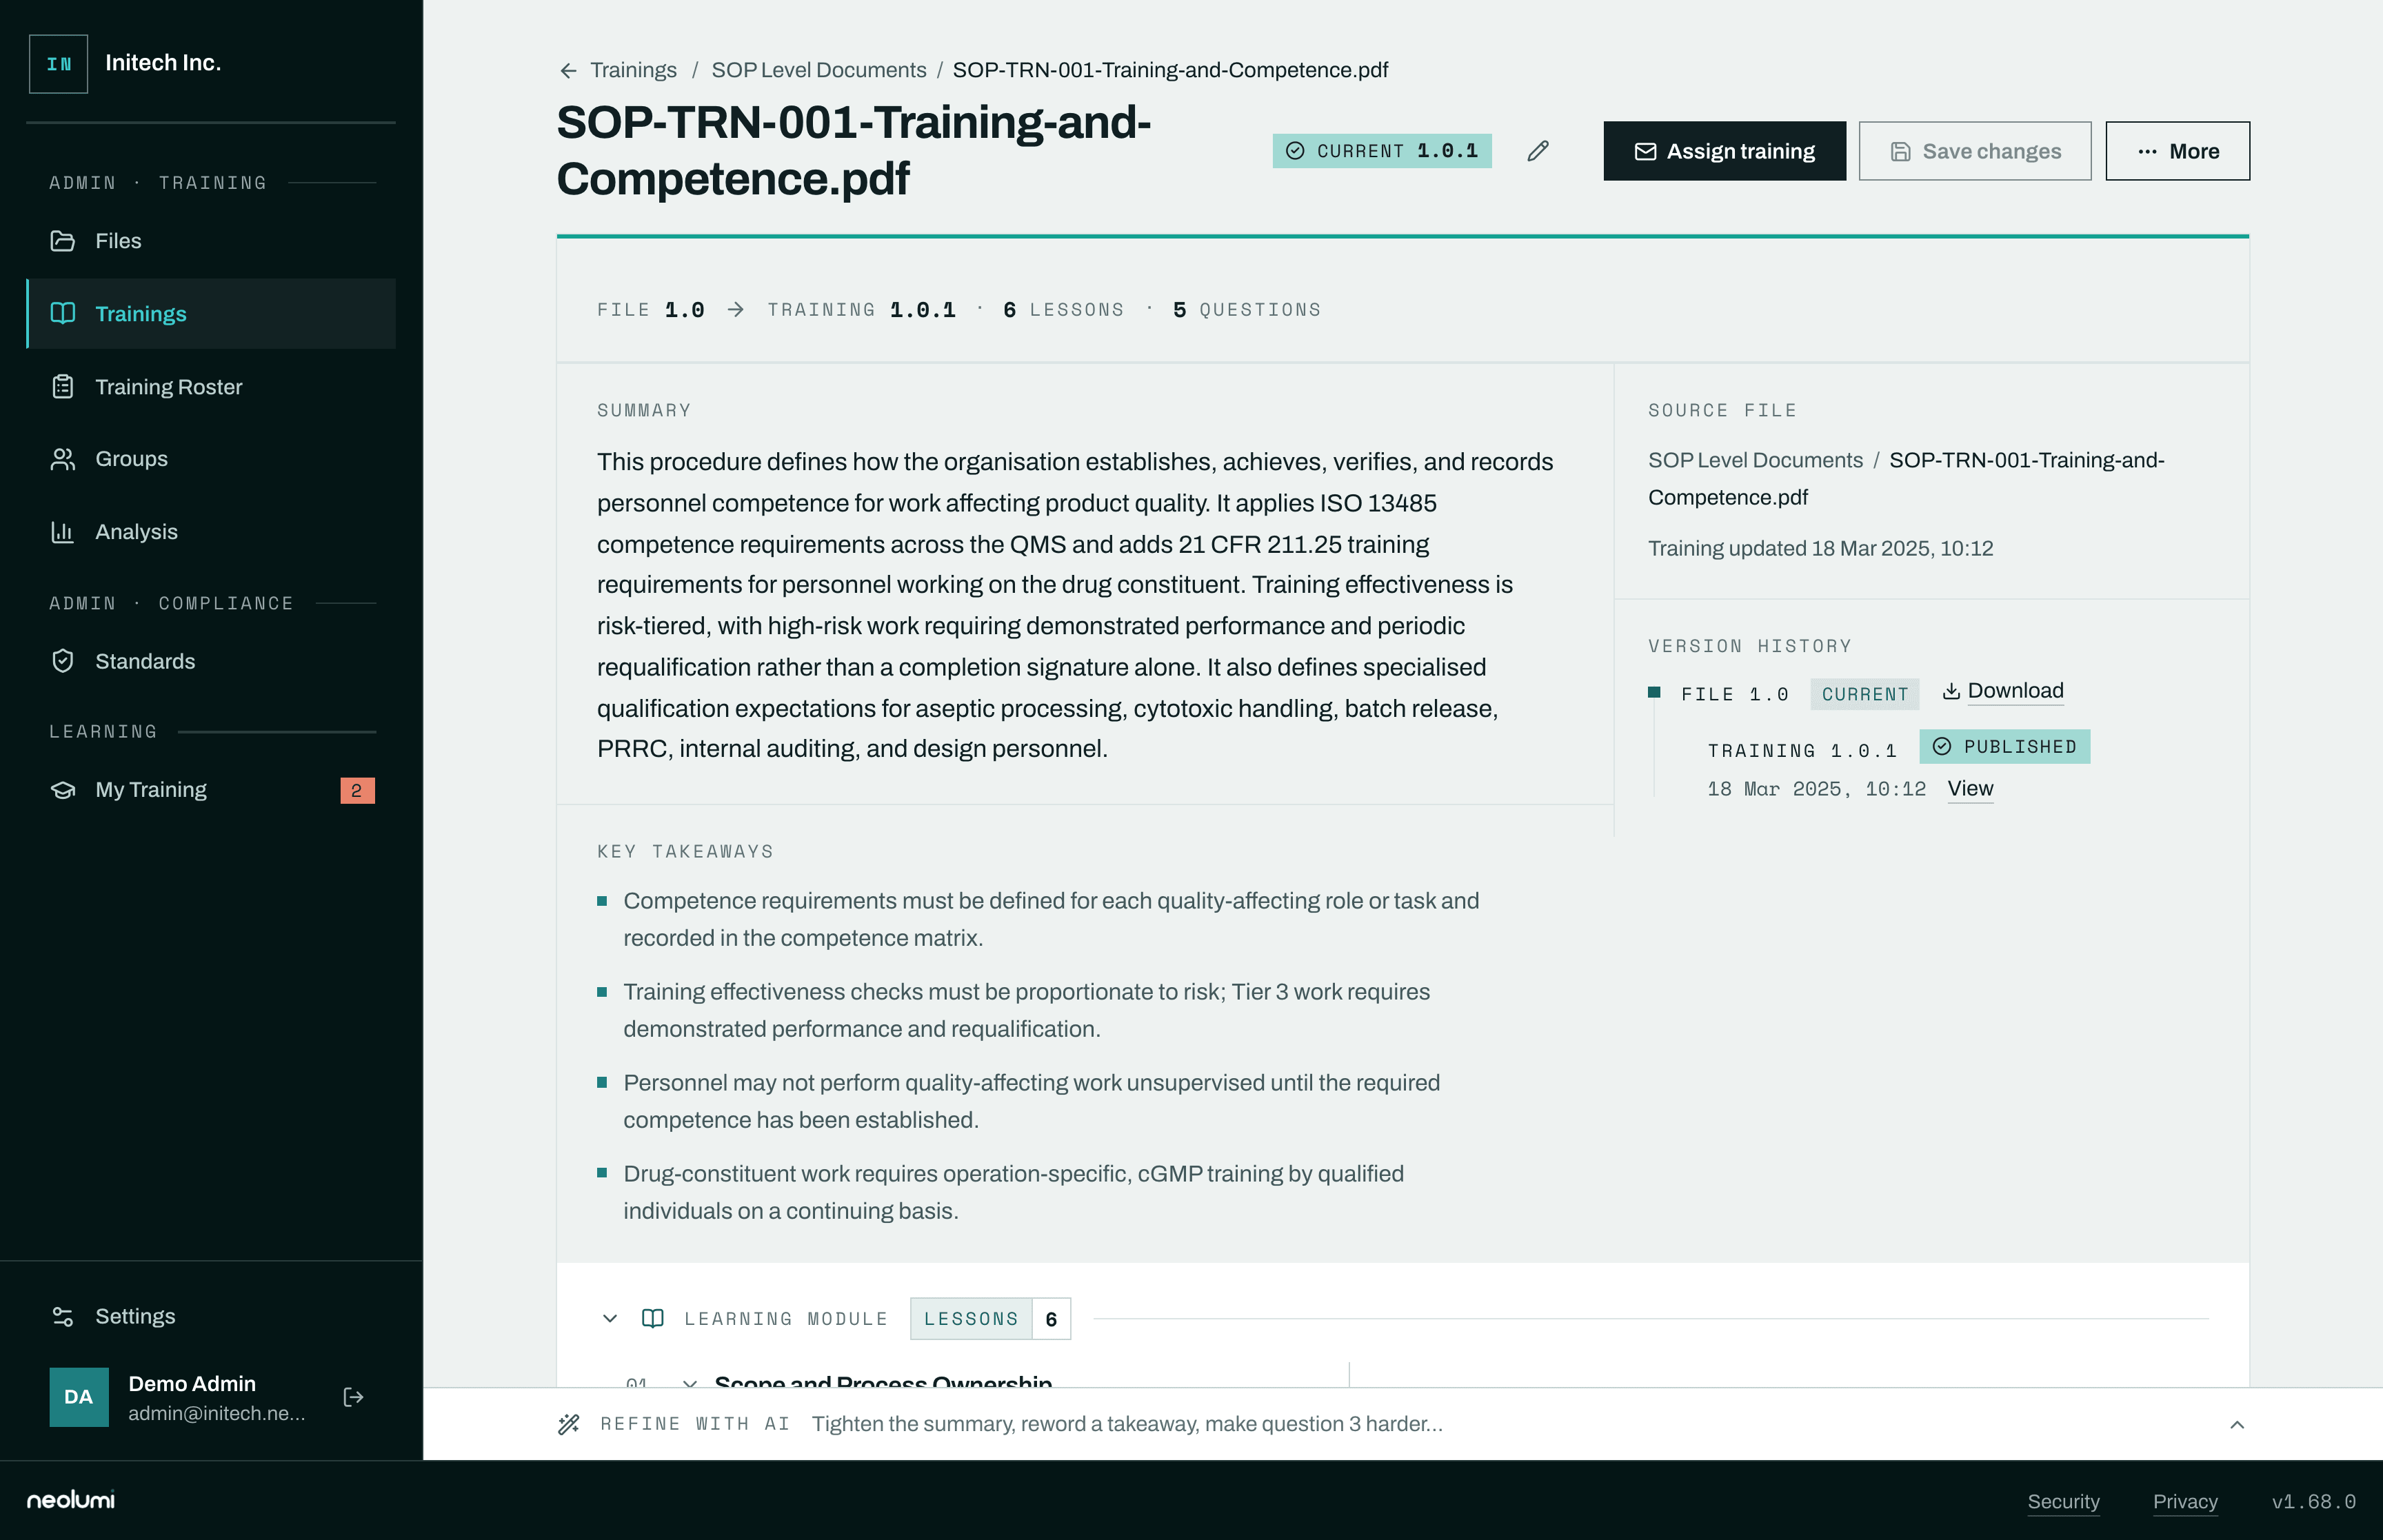The width and height of the screenshot is (2383, 1540).
Task: Click the logout icon beside Demo Admin
Action: (353, 1397)
